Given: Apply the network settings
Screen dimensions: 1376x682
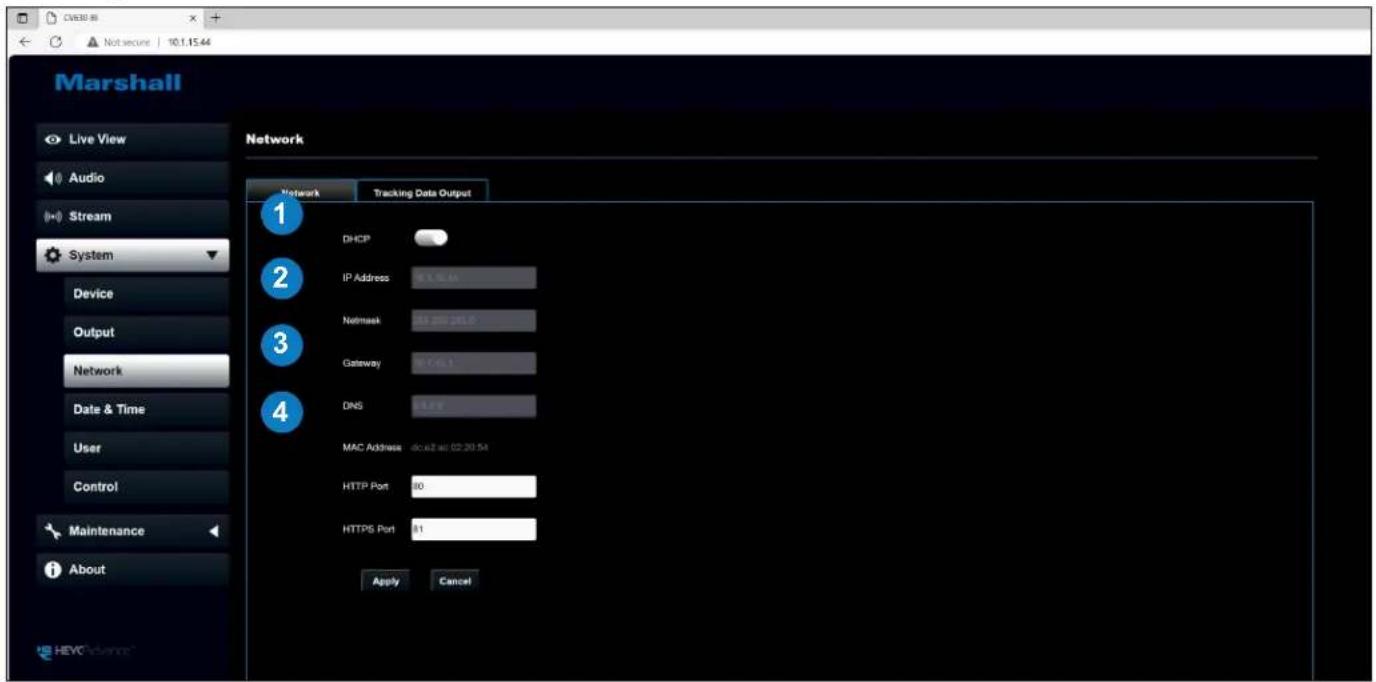Looking at the screenshot, I should (385, 581).
